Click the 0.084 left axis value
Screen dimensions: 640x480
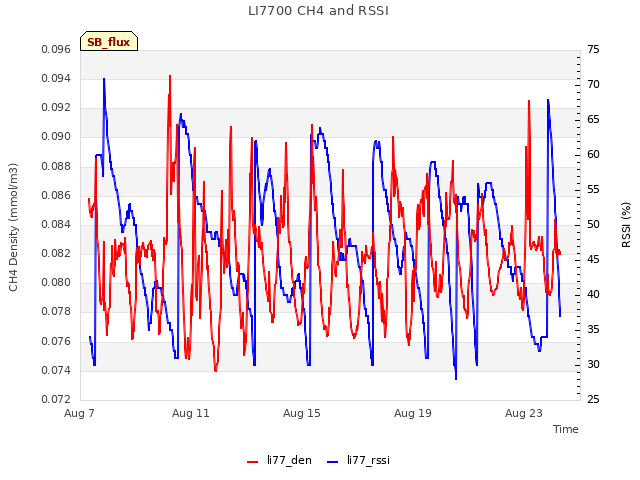56,224
